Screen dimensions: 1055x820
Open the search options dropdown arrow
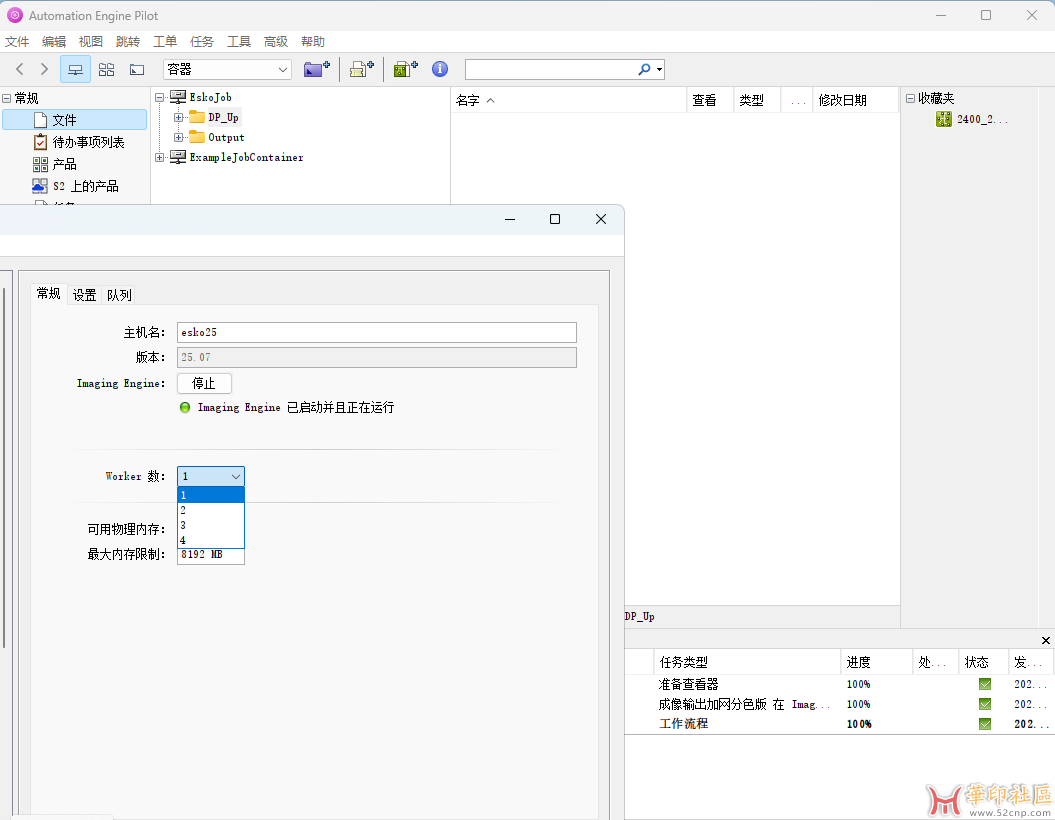[x=659, y=69]
